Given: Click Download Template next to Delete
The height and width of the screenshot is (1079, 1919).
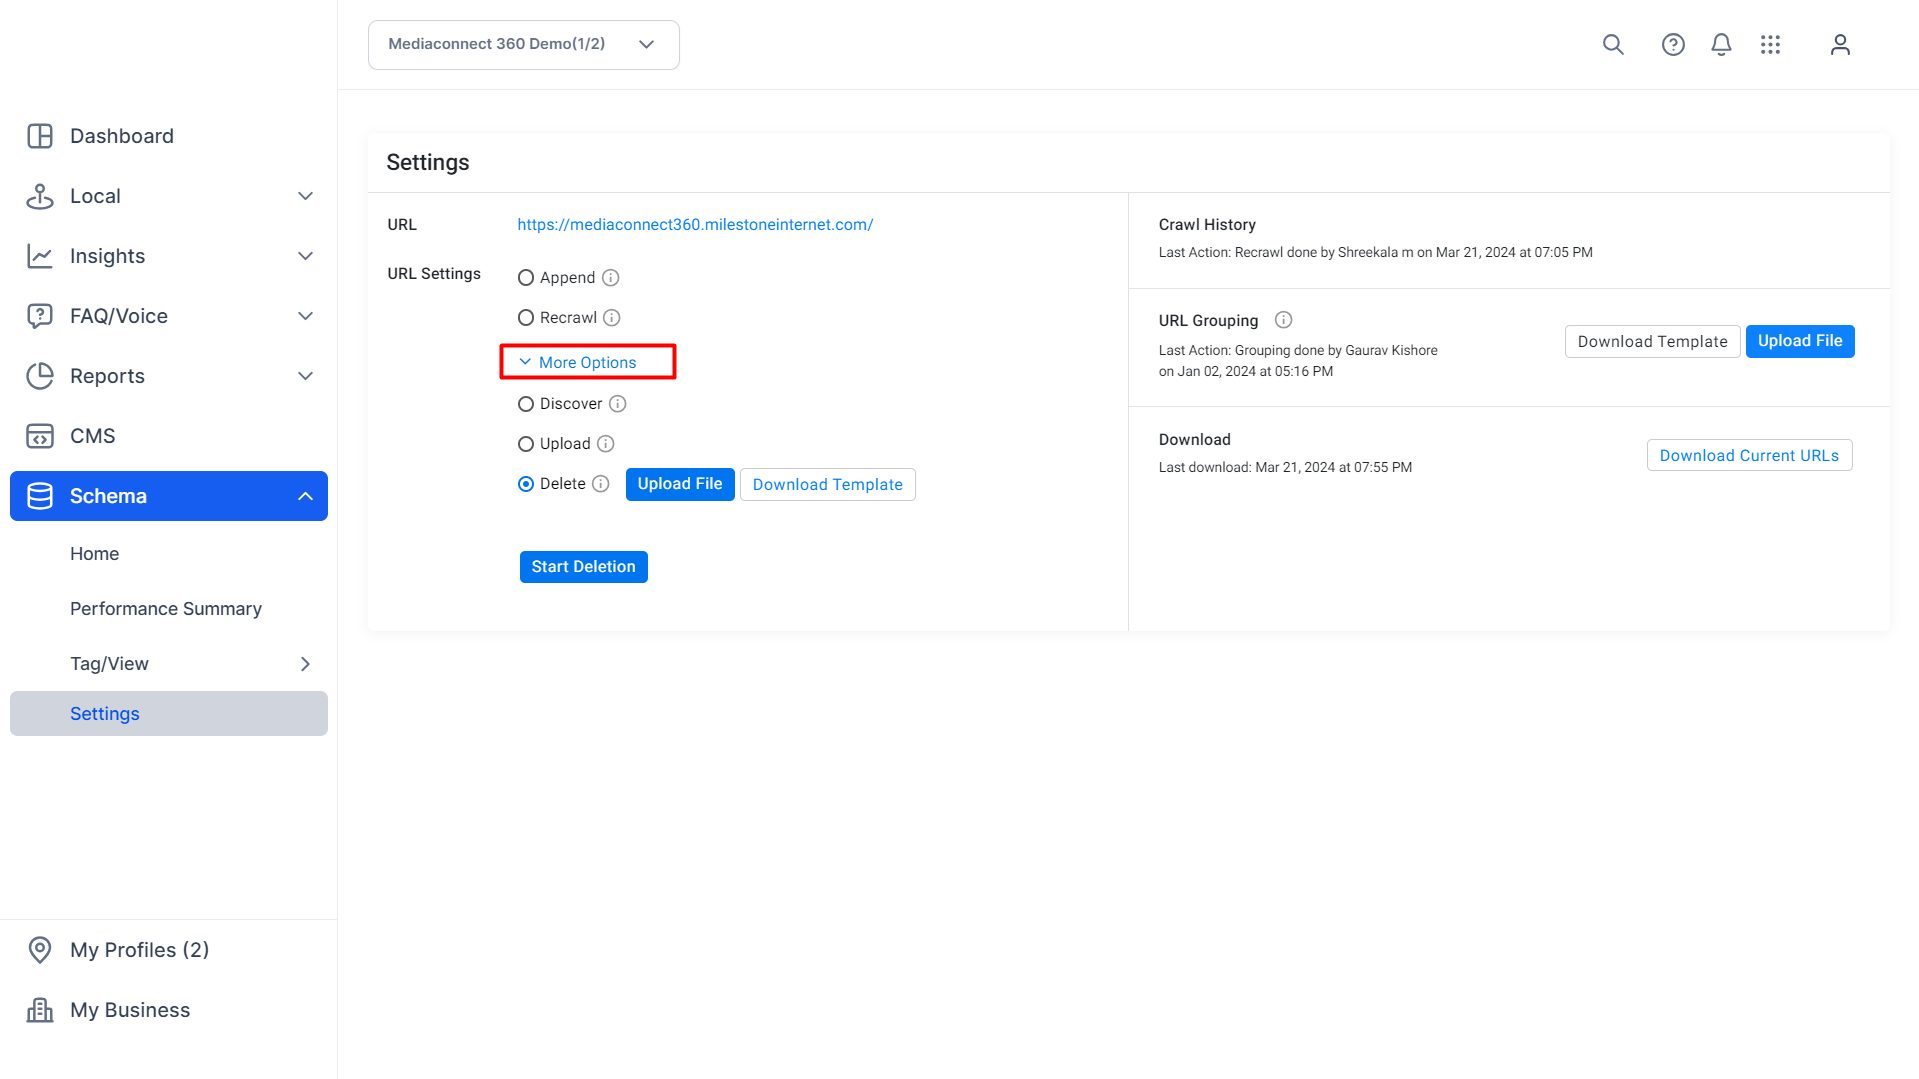Looking at the screenshot, I should (828, 485).
